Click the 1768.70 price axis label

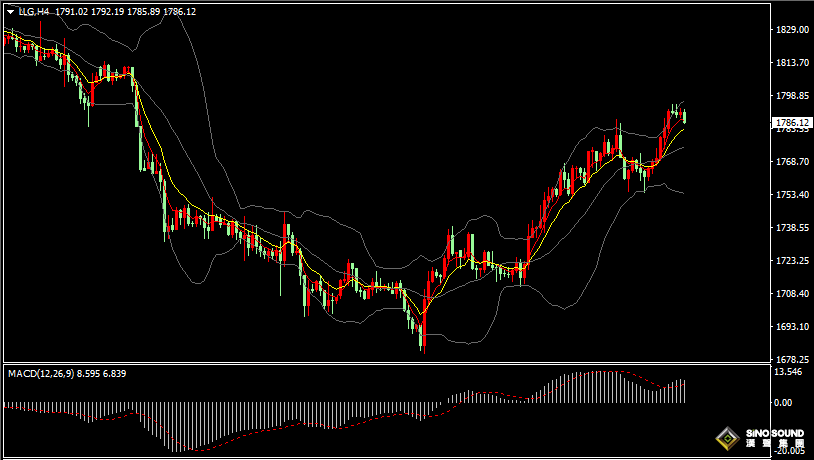click(x=793, y=161)
